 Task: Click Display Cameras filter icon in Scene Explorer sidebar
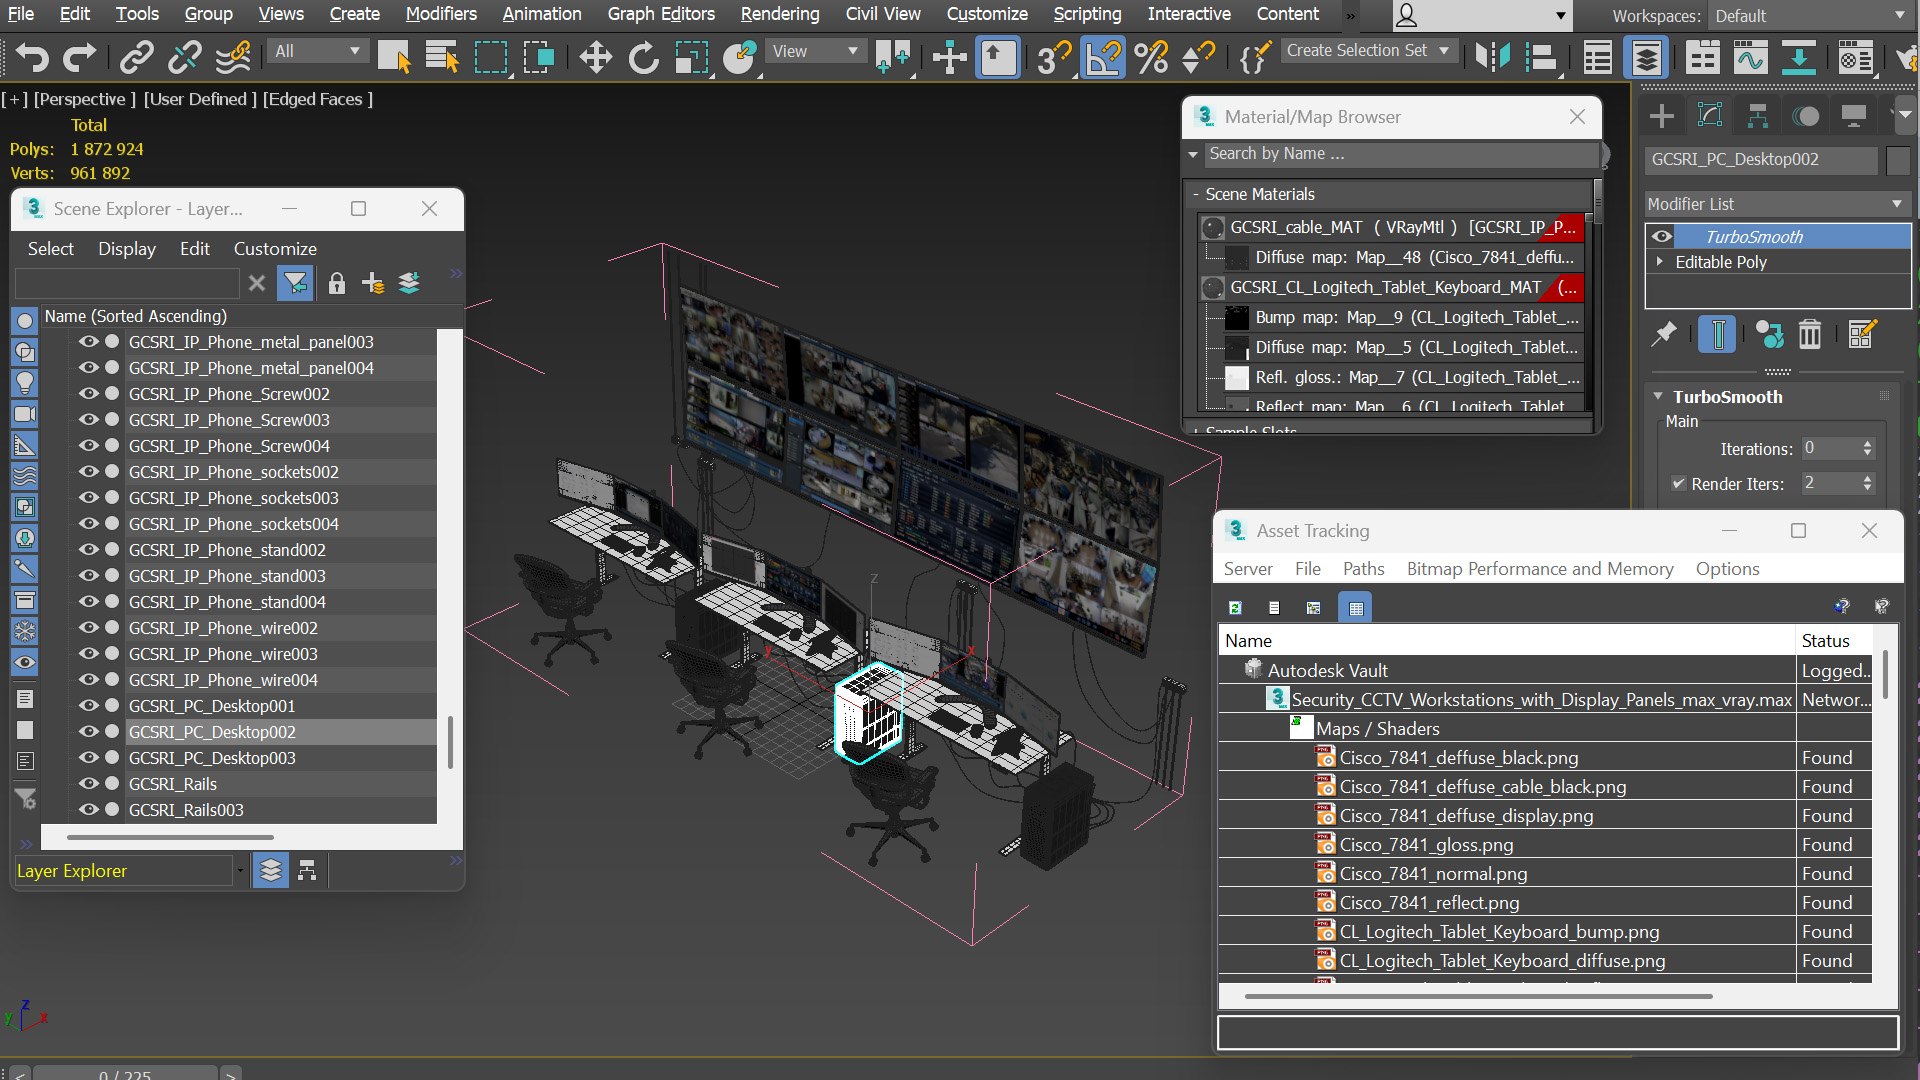pyautogui.click(x=25, y=414)
